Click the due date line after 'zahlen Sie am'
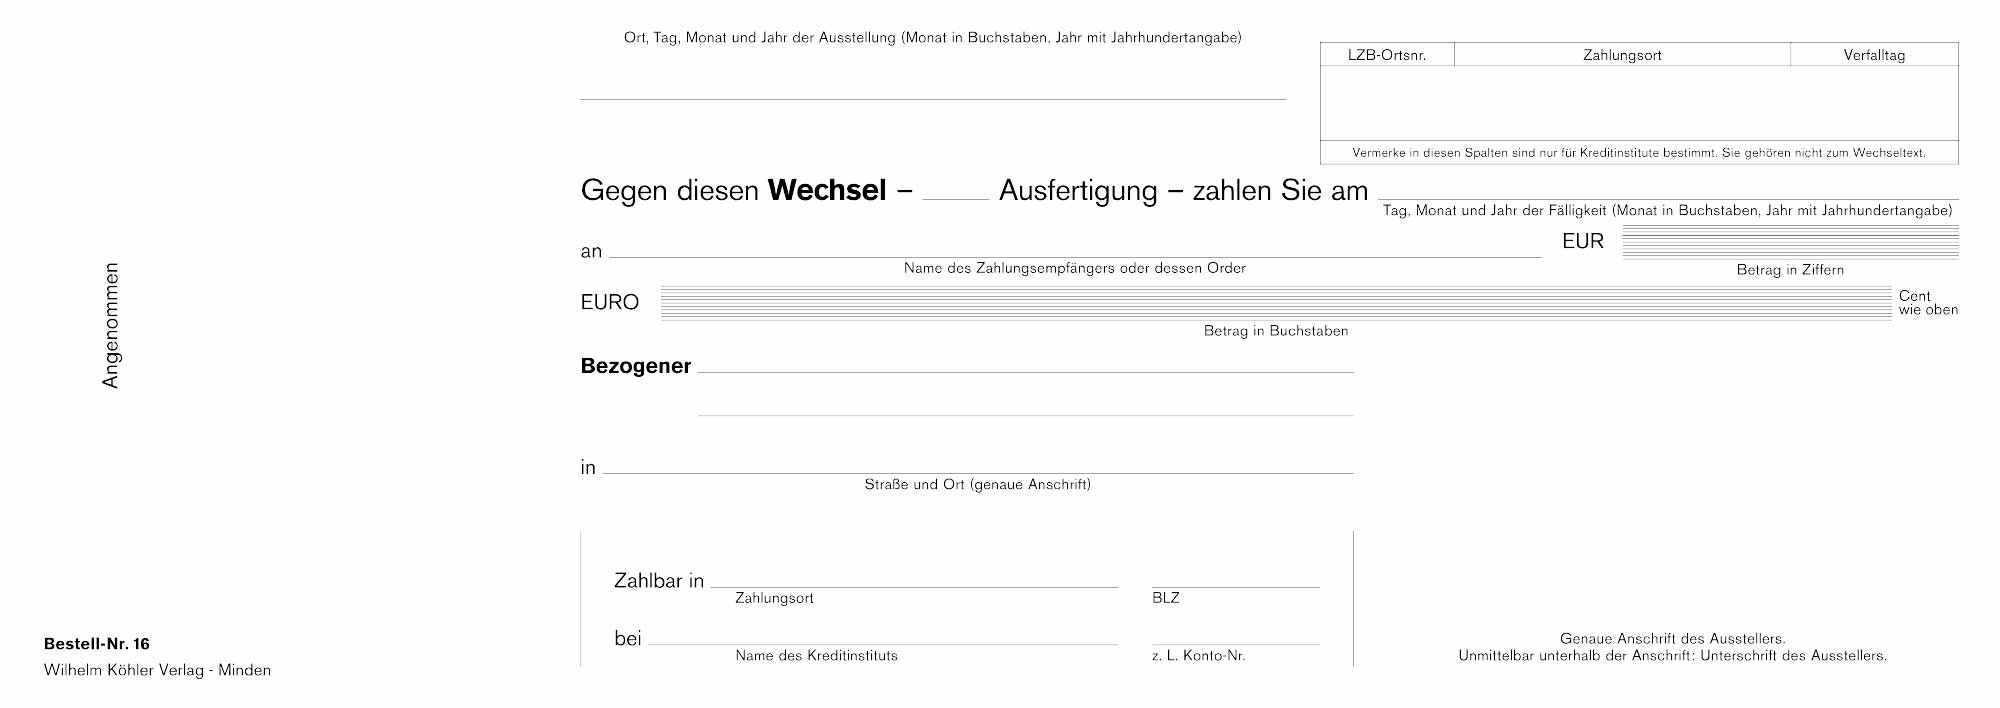Screen dimensions: 2000x708 [x=1668, y=199]
